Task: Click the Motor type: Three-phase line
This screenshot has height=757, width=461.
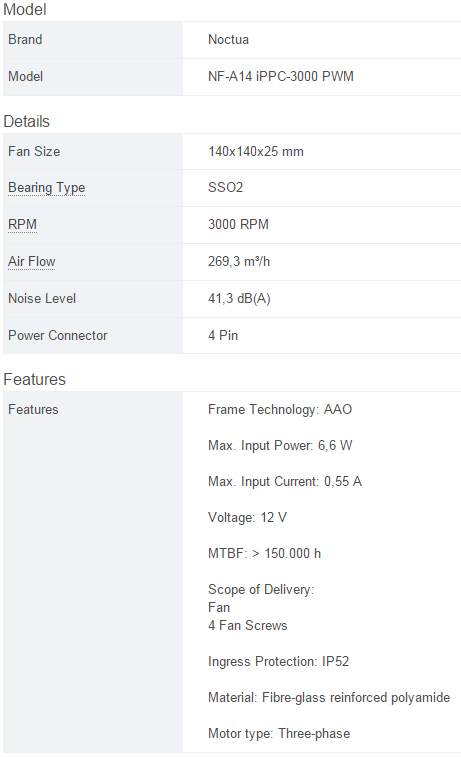Action: coord(279,733)
